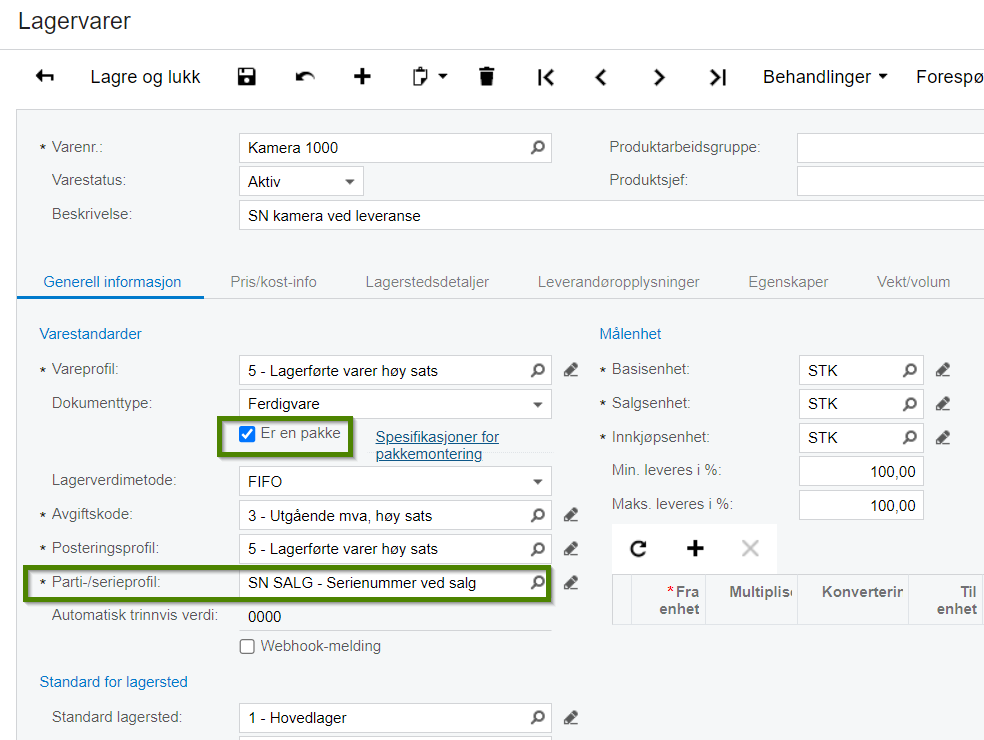Open the Varestatus dropdown
The width and height of the screenshot is (984, 740).
pos(301,181)
